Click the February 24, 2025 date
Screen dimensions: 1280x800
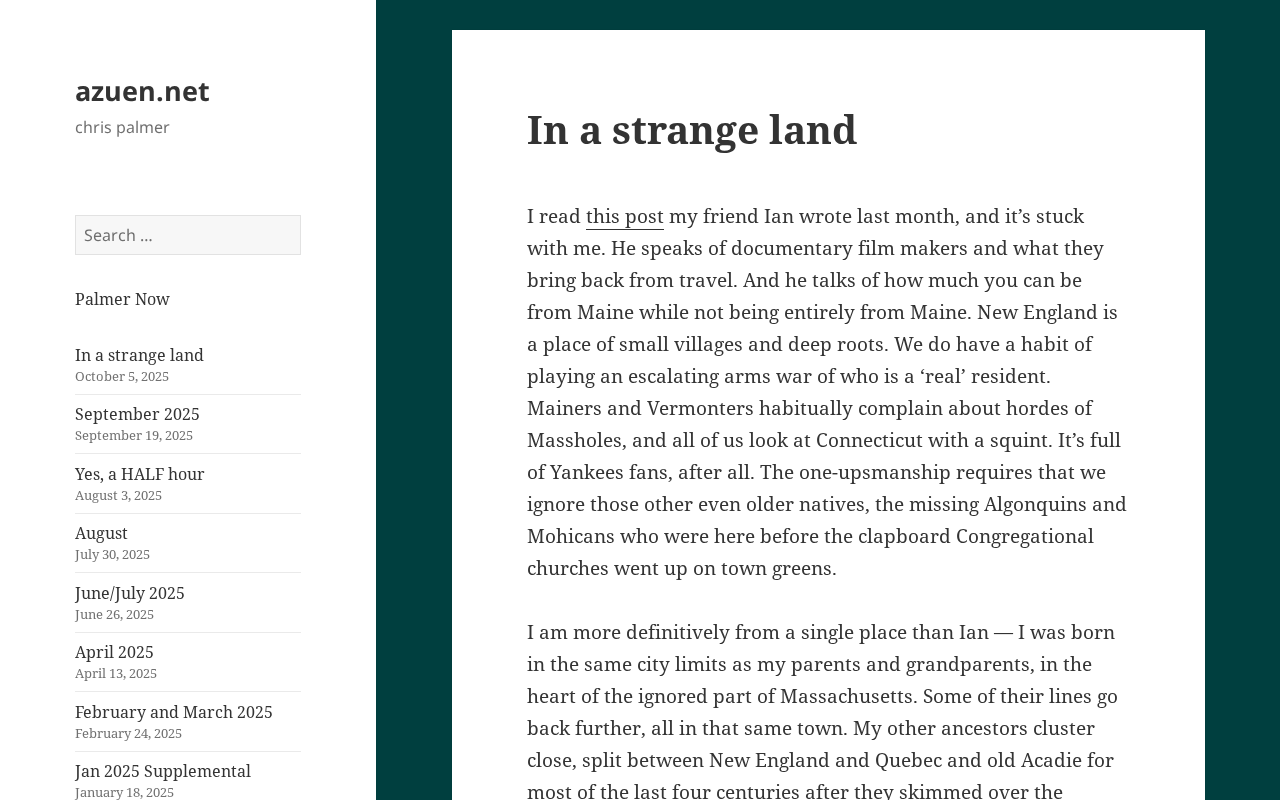click(x=128, y=733)
